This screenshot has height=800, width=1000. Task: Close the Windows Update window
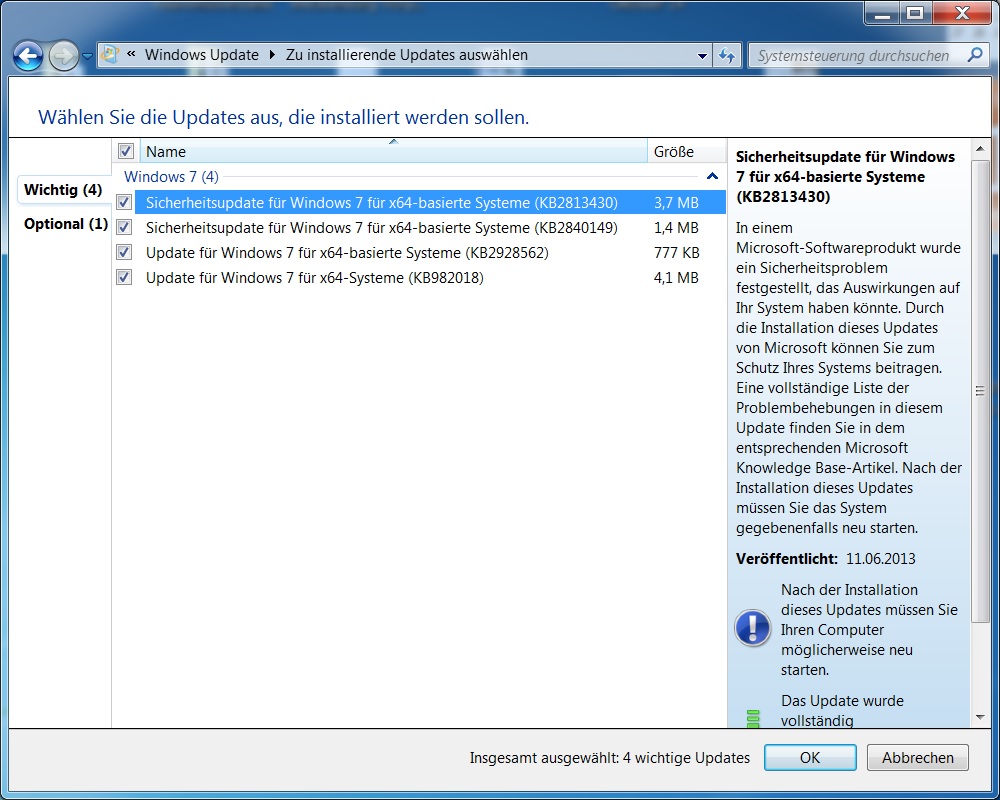tap(962, 13)
